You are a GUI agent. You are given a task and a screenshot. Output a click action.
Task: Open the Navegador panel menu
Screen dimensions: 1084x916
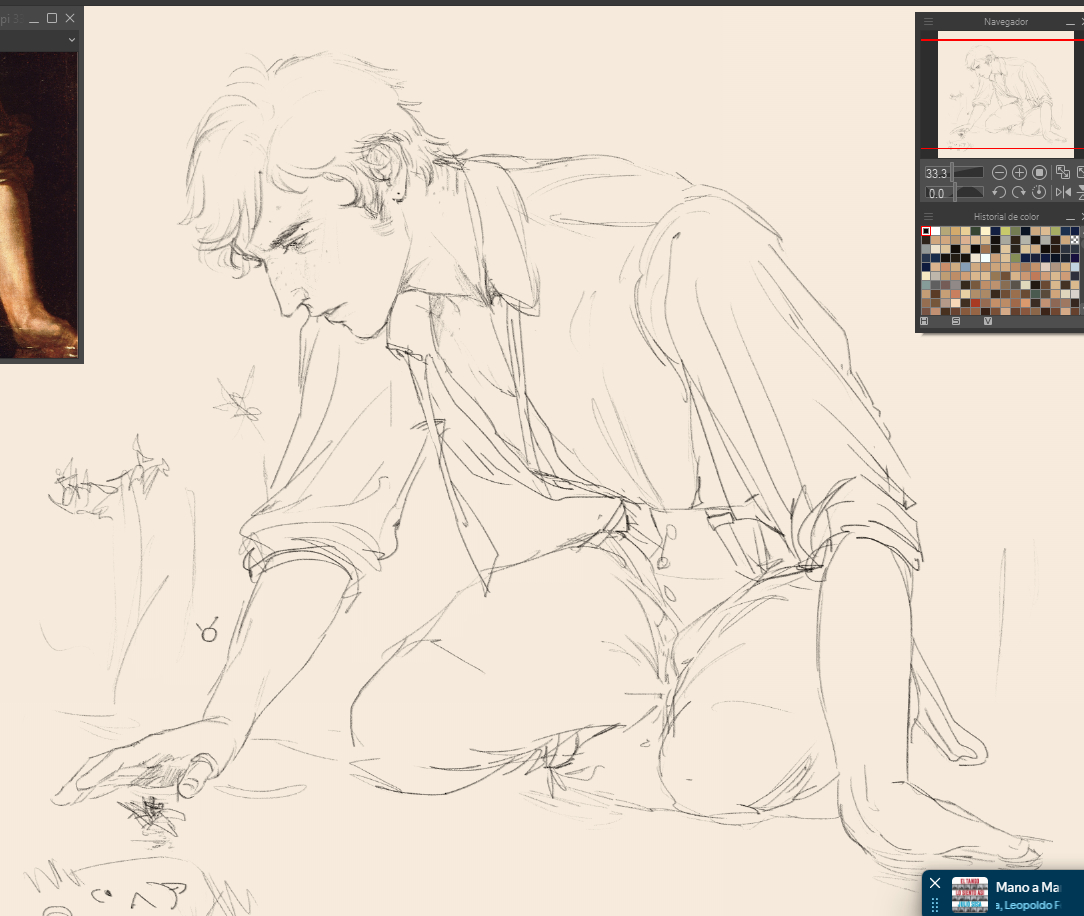click(x=928, y=21)
